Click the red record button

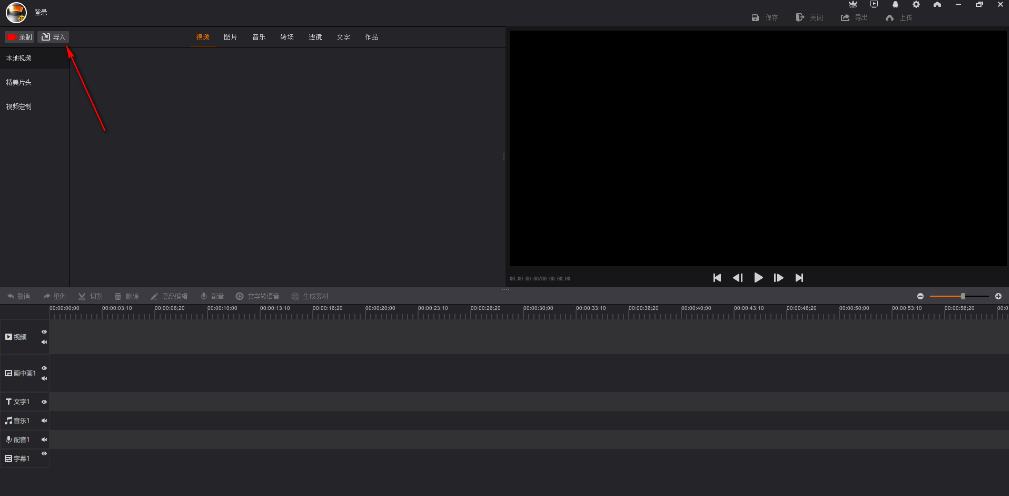19,37
